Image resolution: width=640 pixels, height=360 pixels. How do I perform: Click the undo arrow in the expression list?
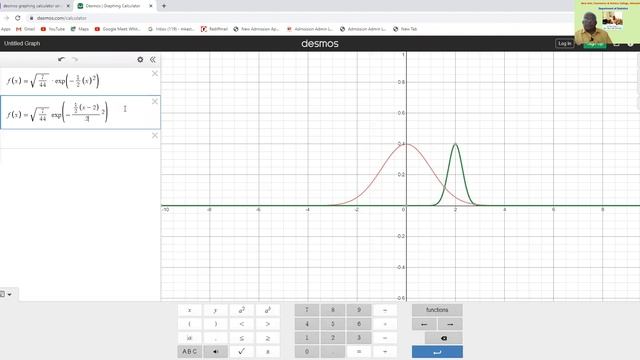(x=61, y=59)
